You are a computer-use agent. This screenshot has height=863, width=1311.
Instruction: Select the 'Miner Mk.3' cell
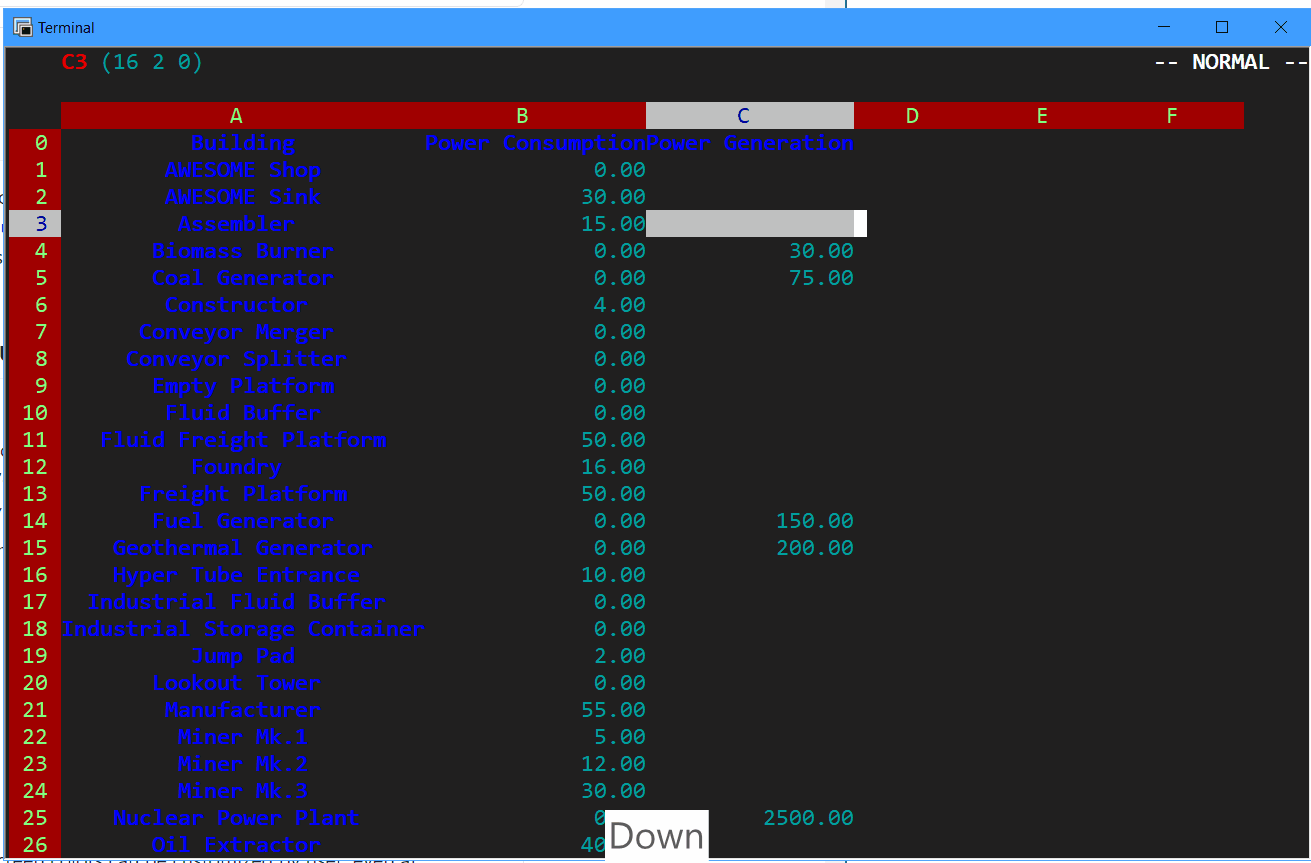243,791
